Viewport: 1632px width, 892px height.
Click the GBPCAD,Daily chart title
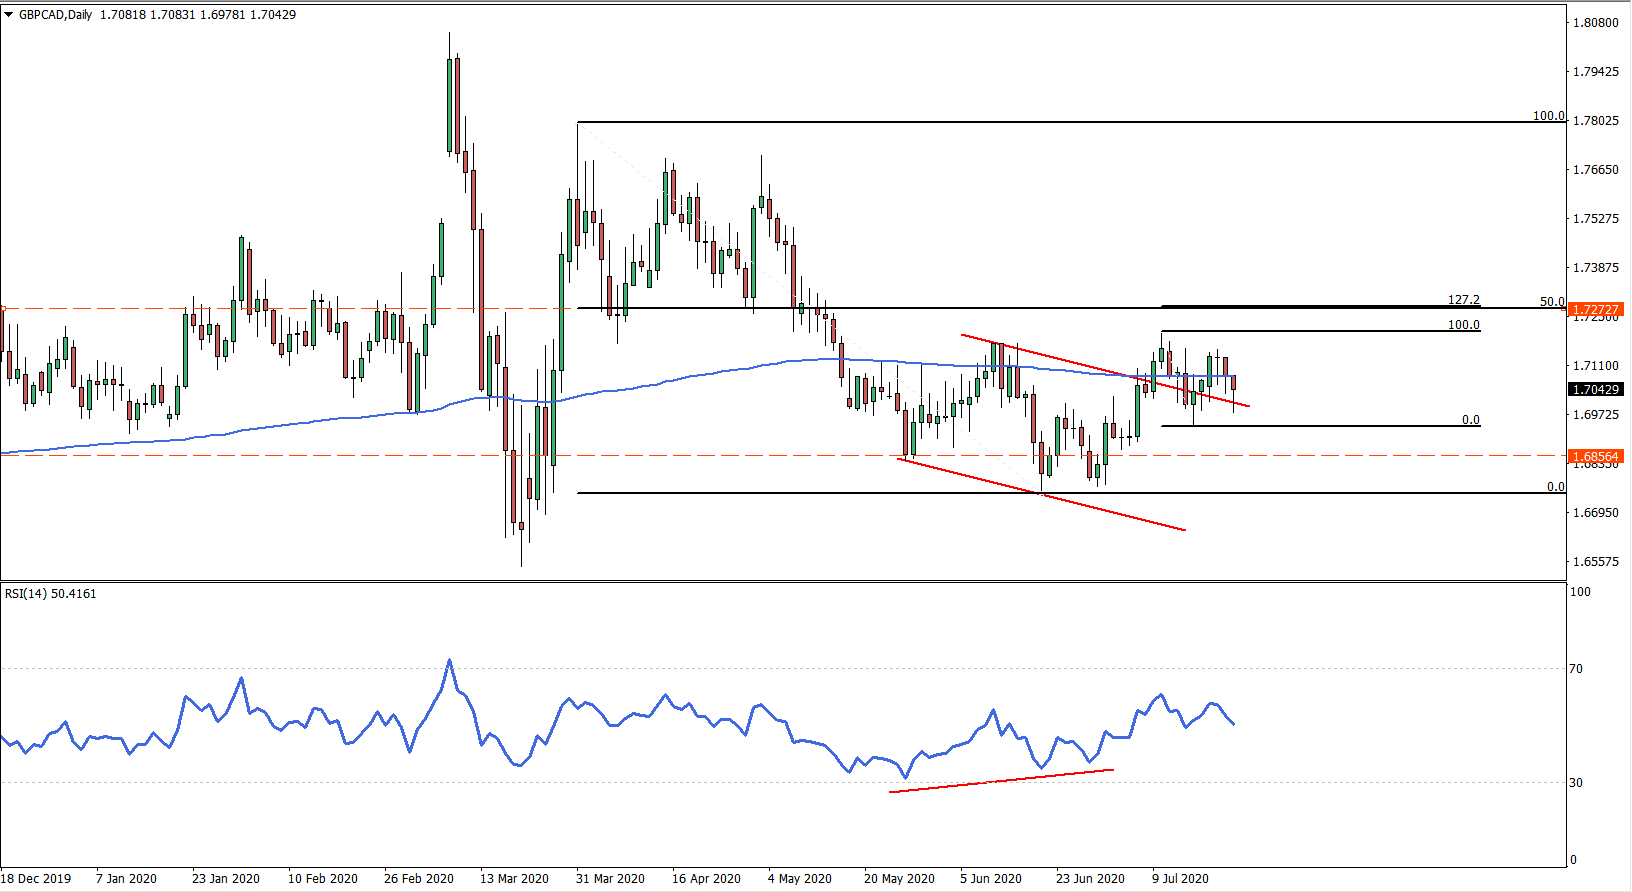(55, 15)
